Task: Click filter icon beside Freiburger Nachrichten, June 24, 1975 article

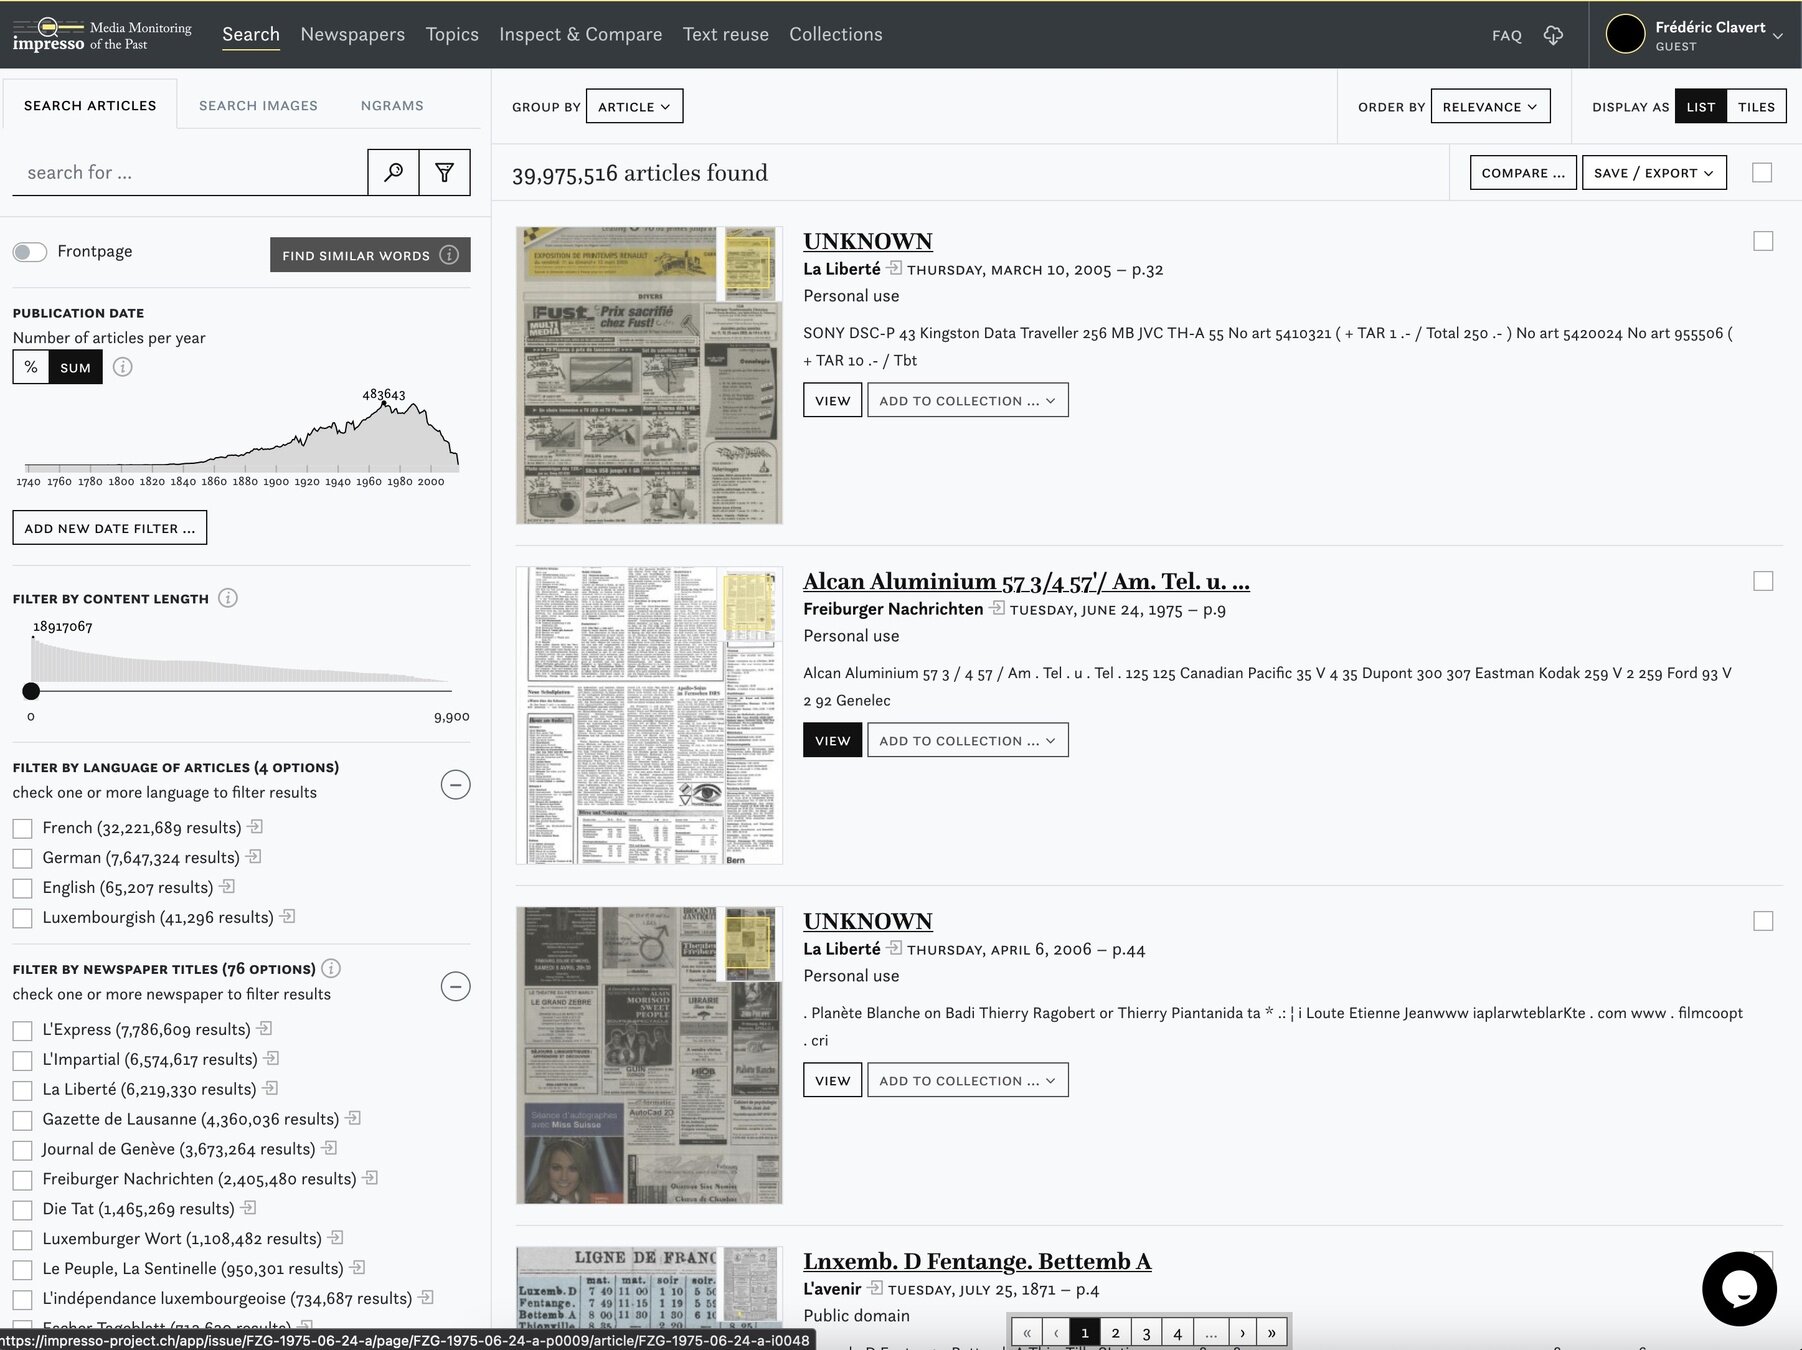Action: 997,608
